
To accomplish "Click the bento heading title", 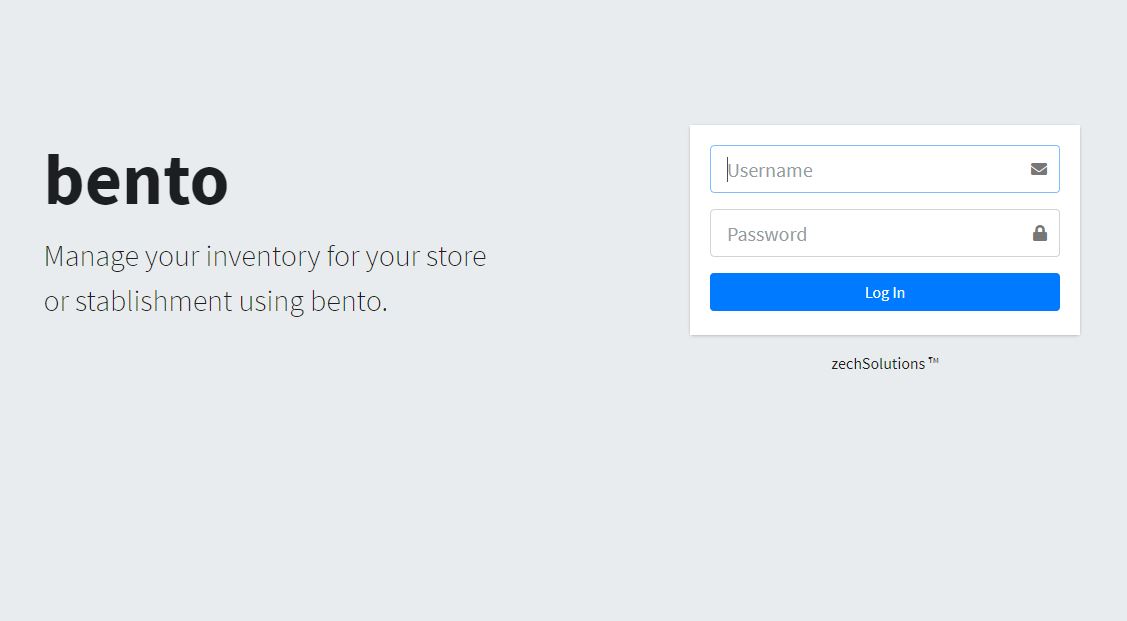I will 137,180.
